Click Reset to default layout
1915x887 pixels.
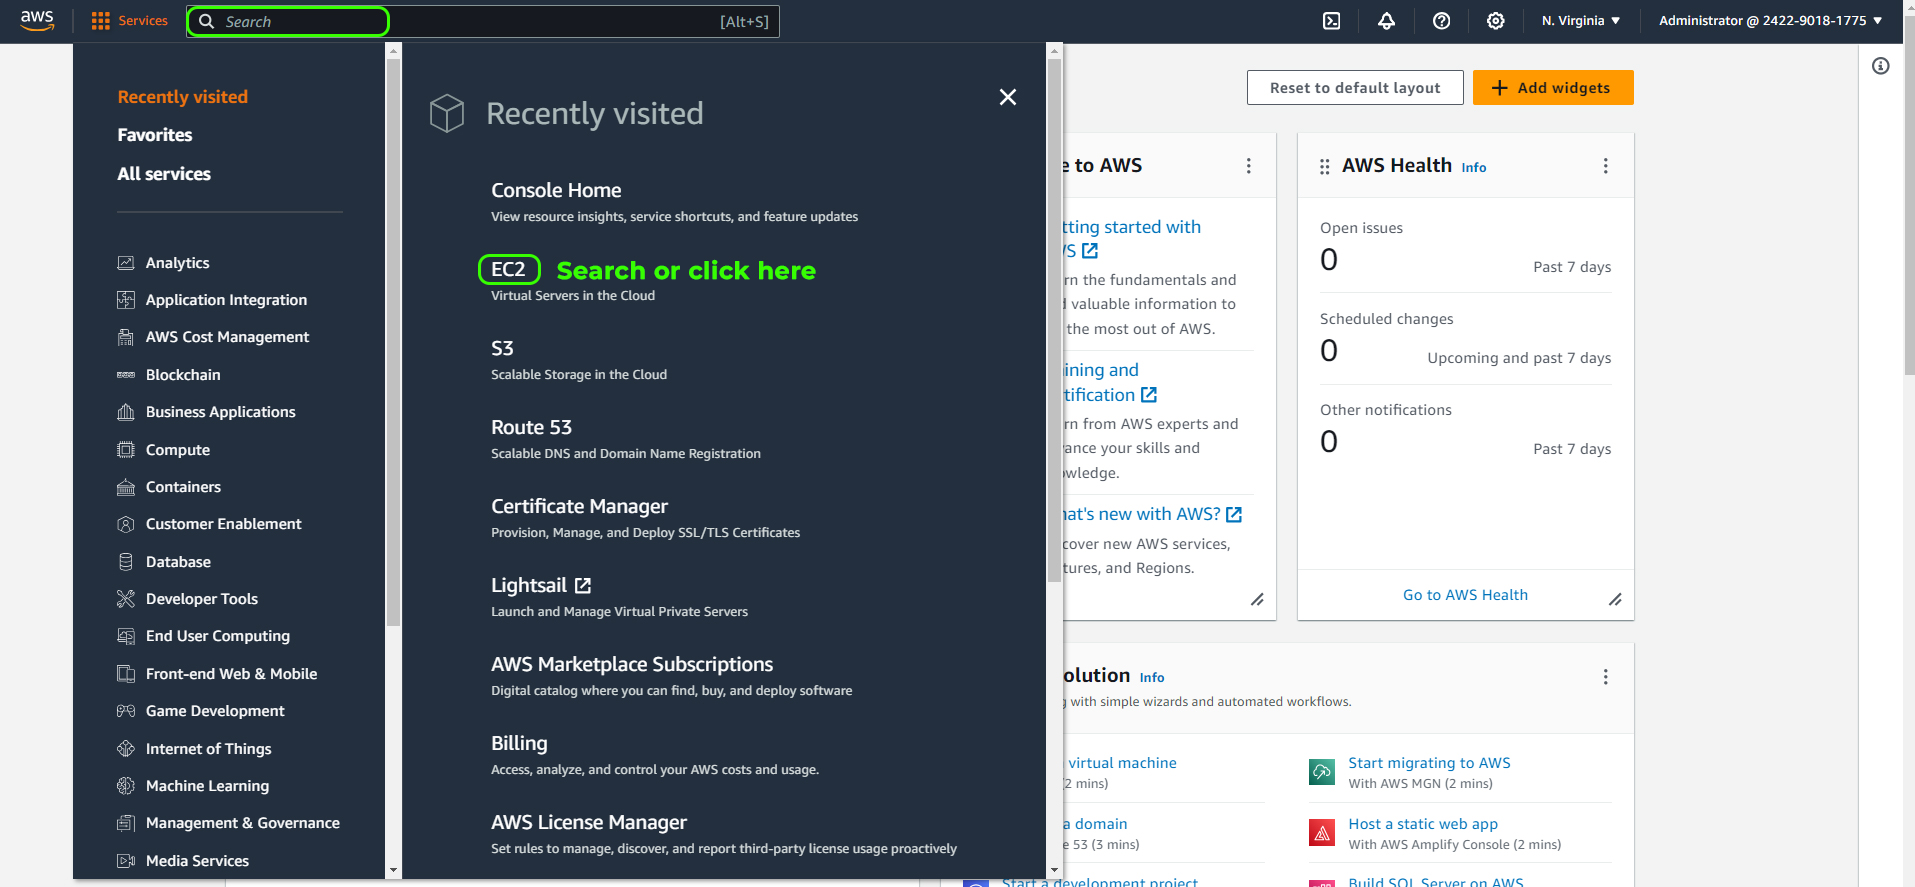tap(1355, 88)
